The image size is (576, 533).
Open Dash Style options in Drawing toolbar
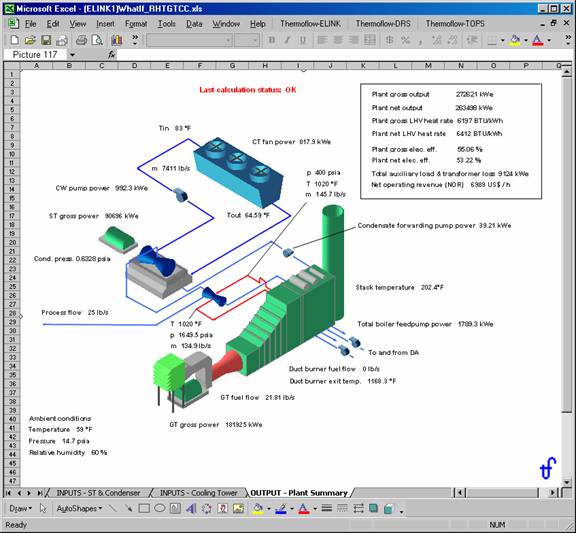click(x=342, y=508)
